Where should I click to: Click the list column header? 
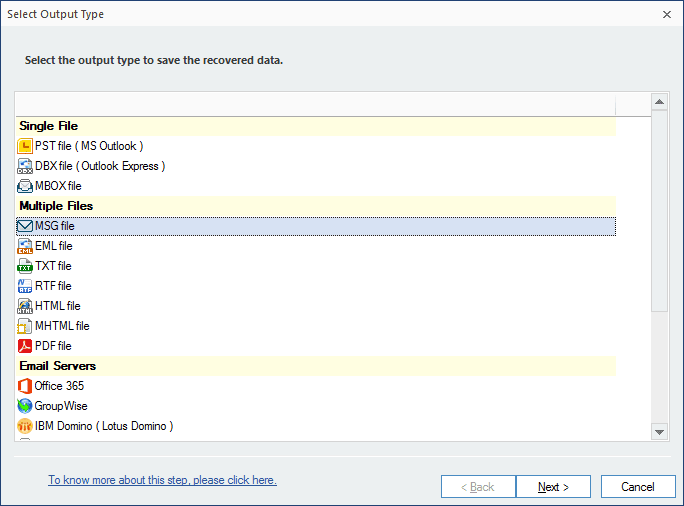click(x=316, y=105)
